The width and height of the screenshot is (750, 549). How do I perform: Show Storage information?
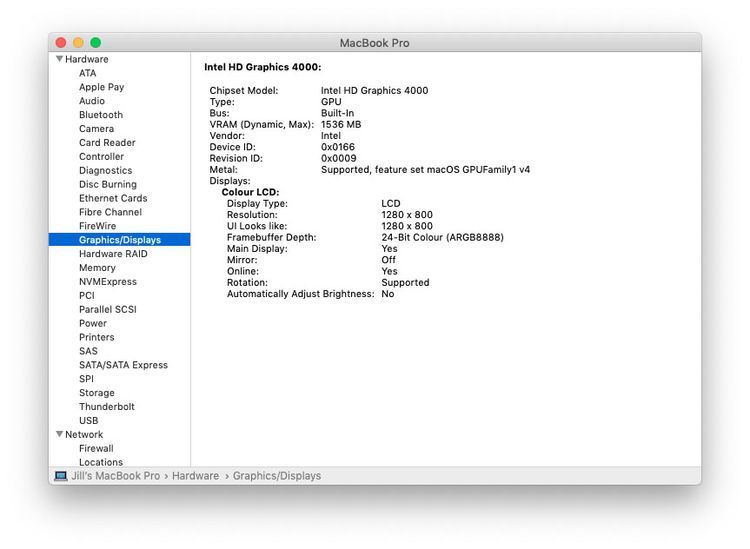tap(97, 393)
